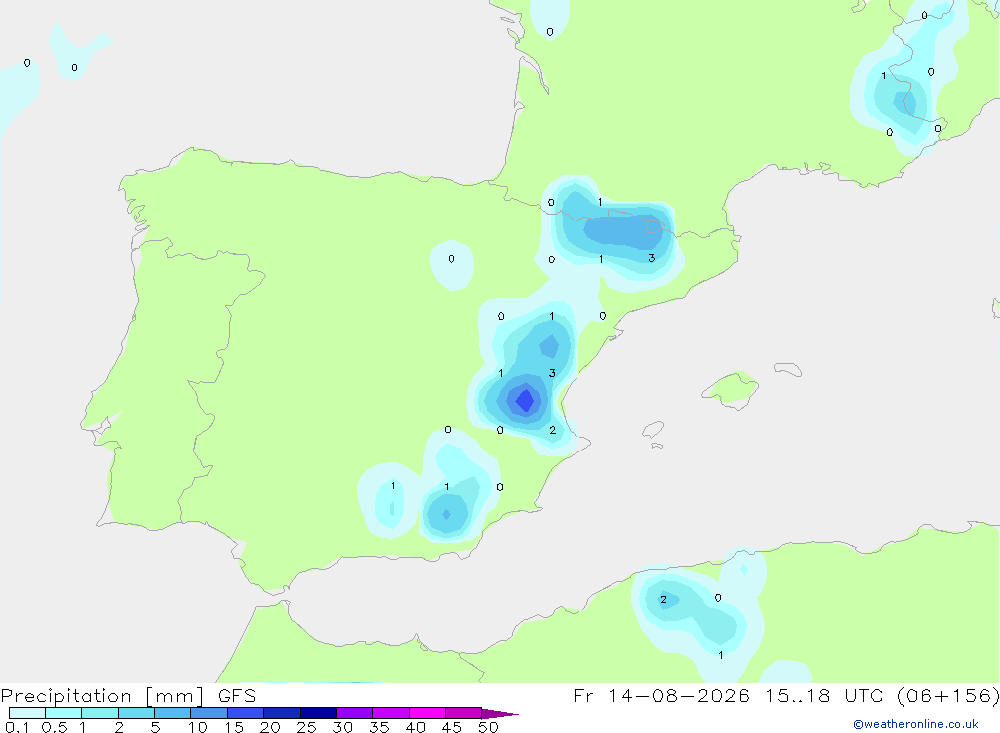Select the 40–45 mm magenta legend swatch

427,713
